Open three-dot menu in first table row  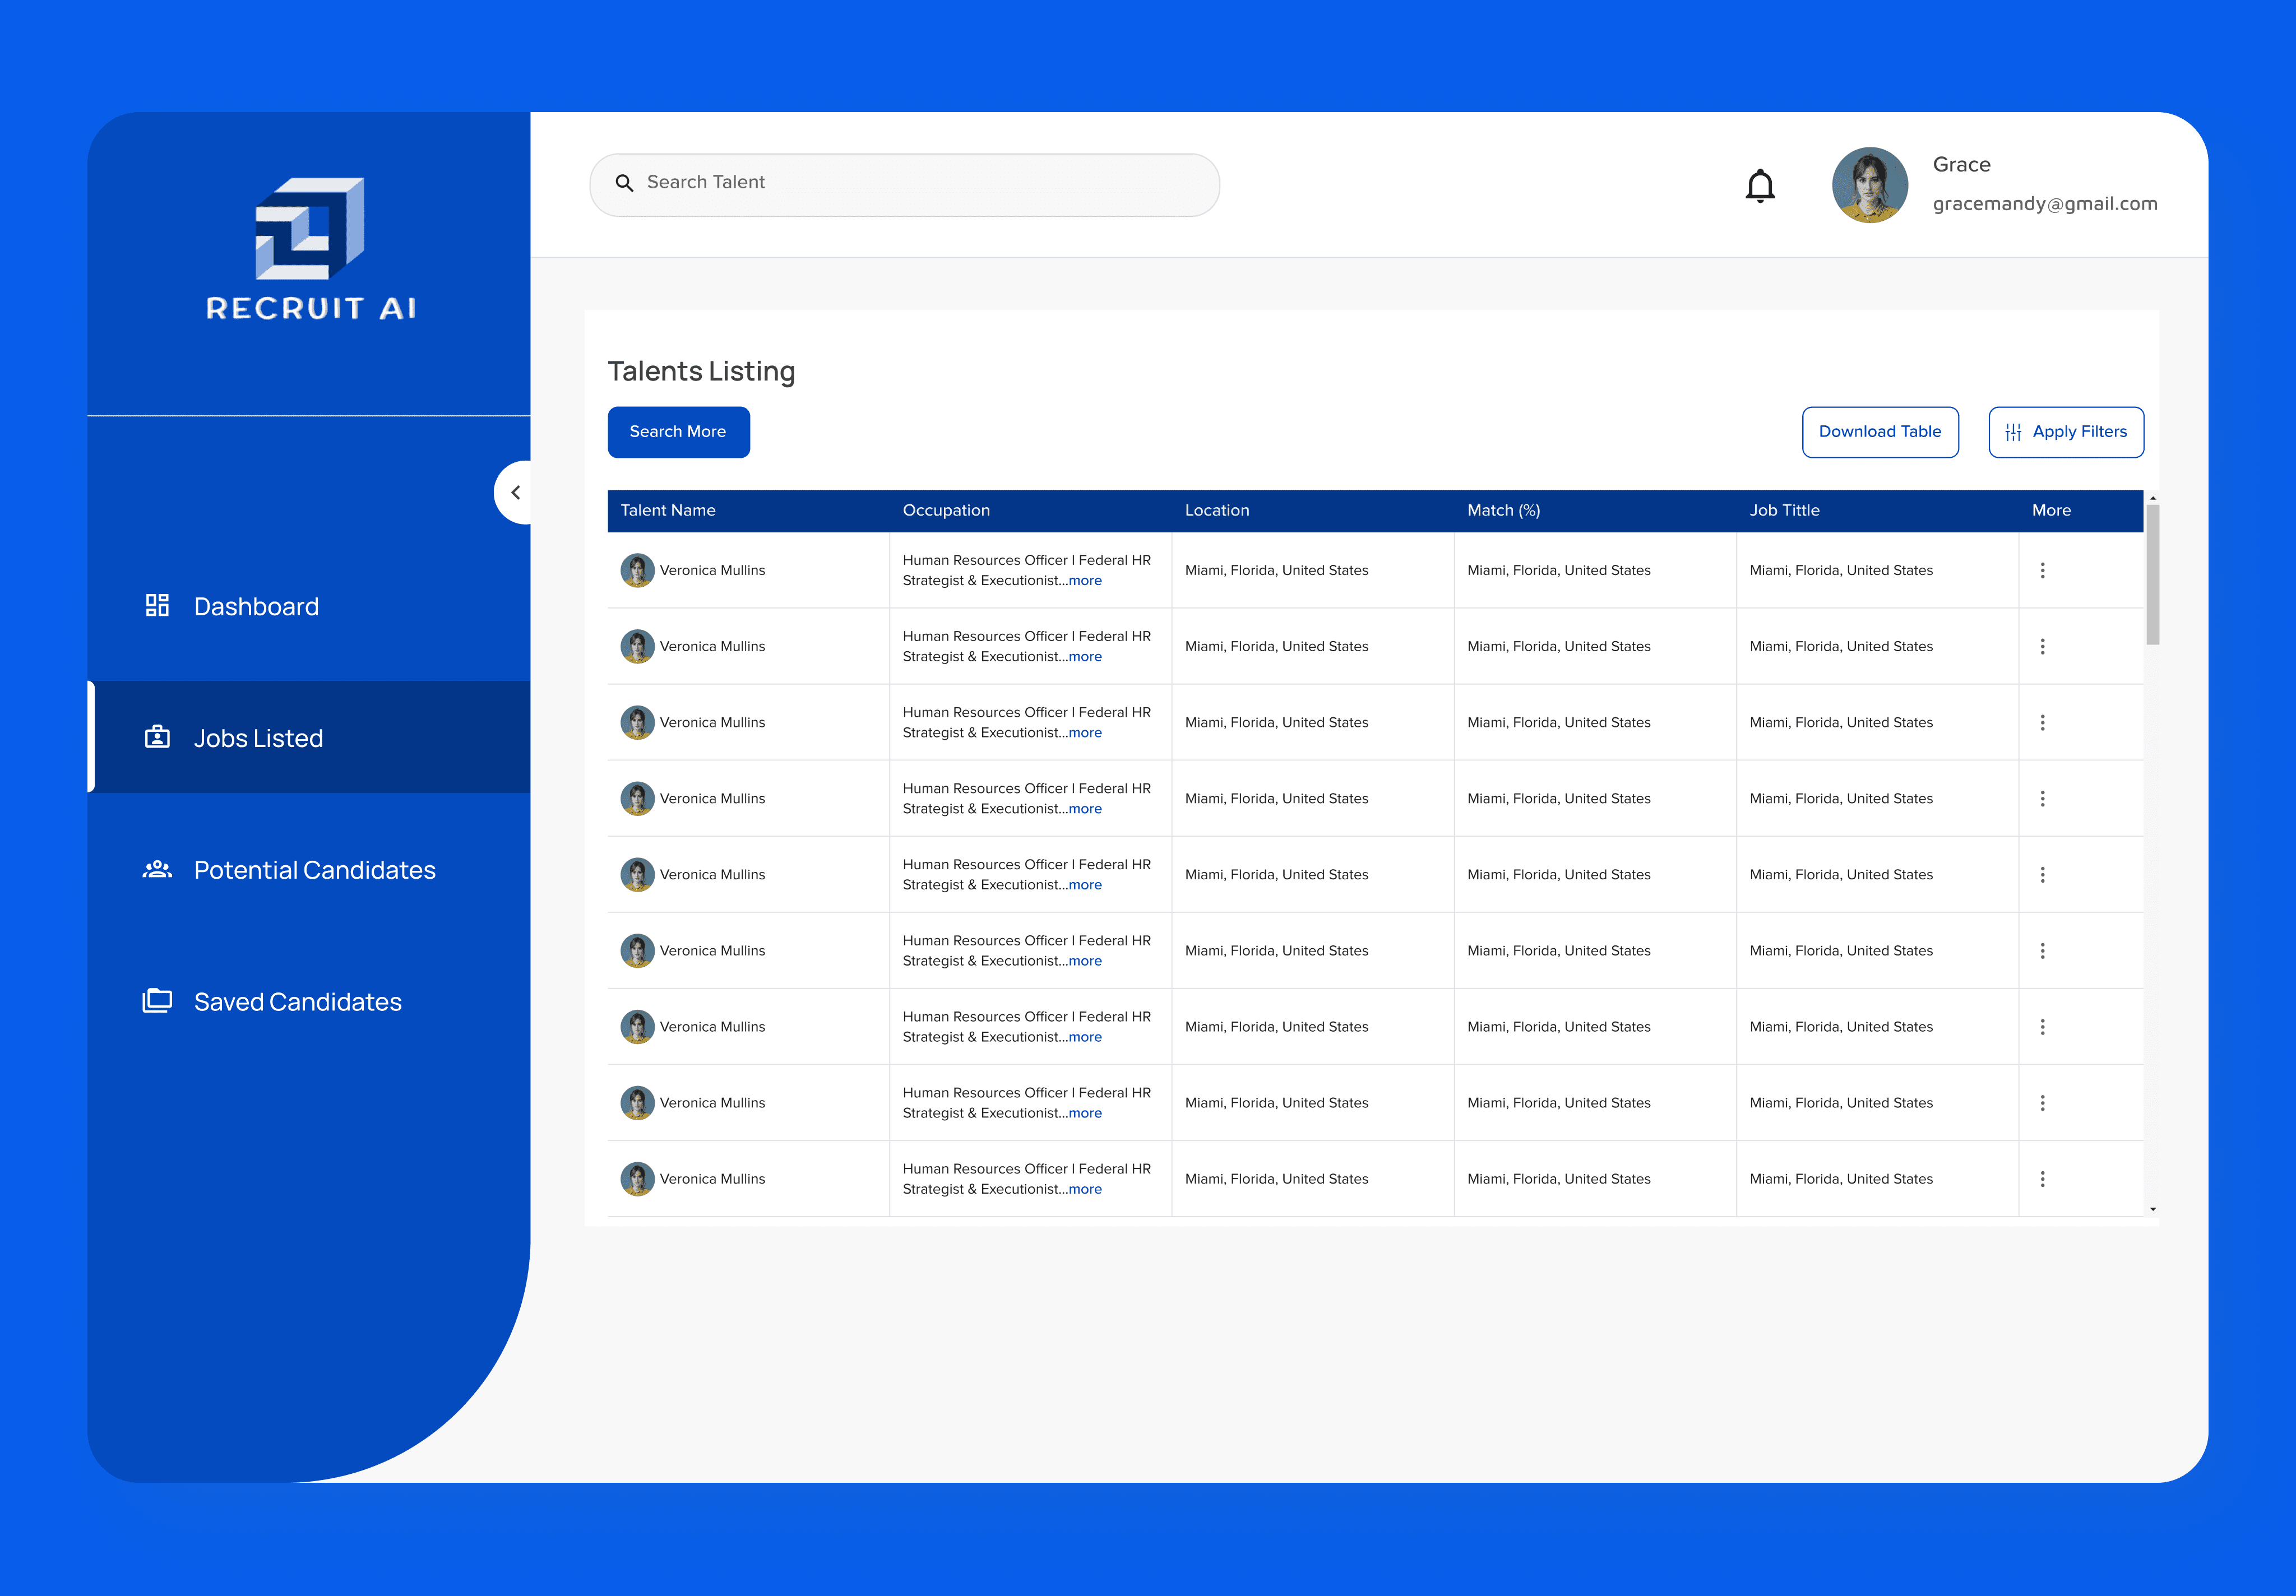[x=2042, y=570]
